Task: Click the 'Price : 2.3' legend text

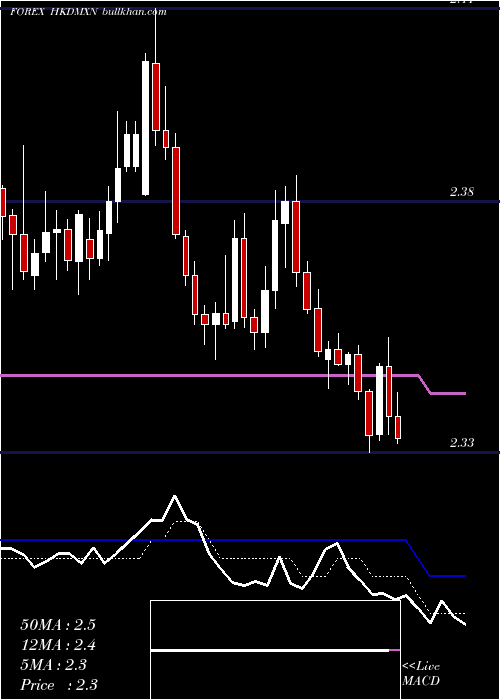Action: coord(59,685)
